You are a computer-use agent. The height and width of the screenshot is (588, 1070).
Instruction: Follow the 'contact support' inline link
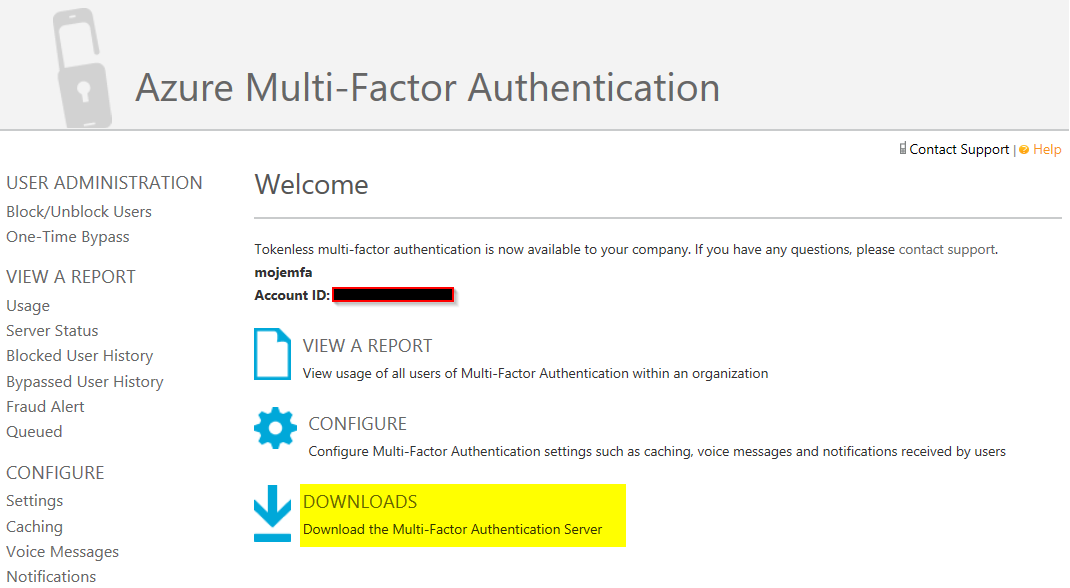coord(946,250)
